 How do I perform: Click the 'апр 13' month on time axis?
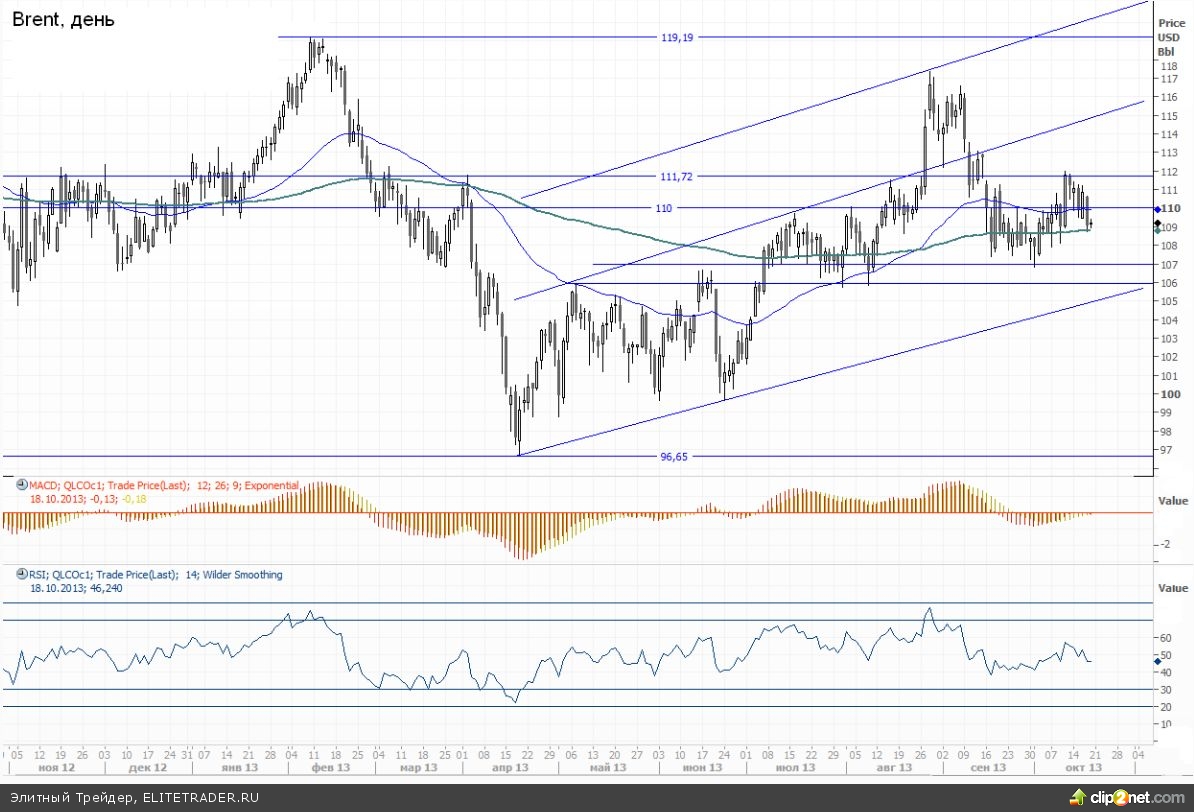tap(509, 768)
